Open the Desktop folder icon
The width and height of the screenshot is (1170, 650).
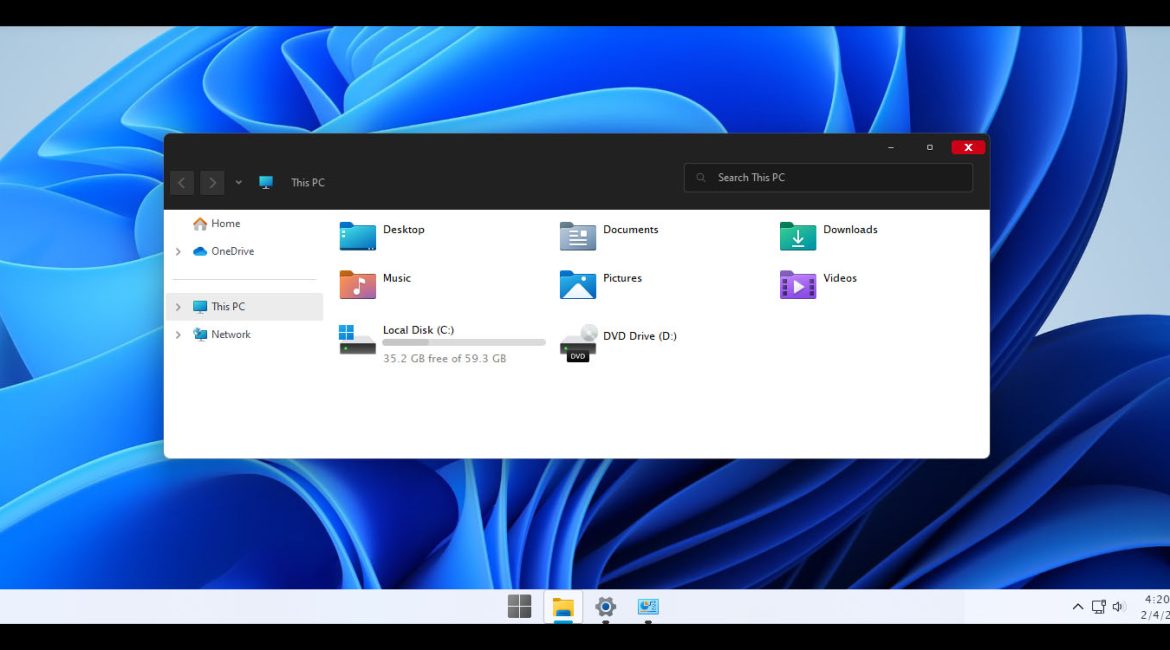coord(357,236)
